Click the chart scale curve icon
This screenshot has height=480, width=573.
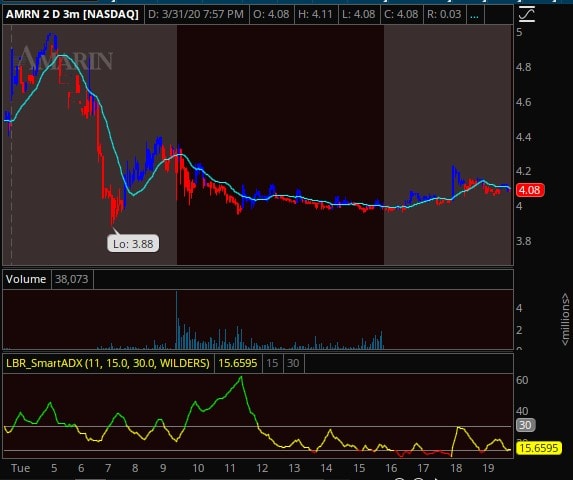click(x=527, y=15)
